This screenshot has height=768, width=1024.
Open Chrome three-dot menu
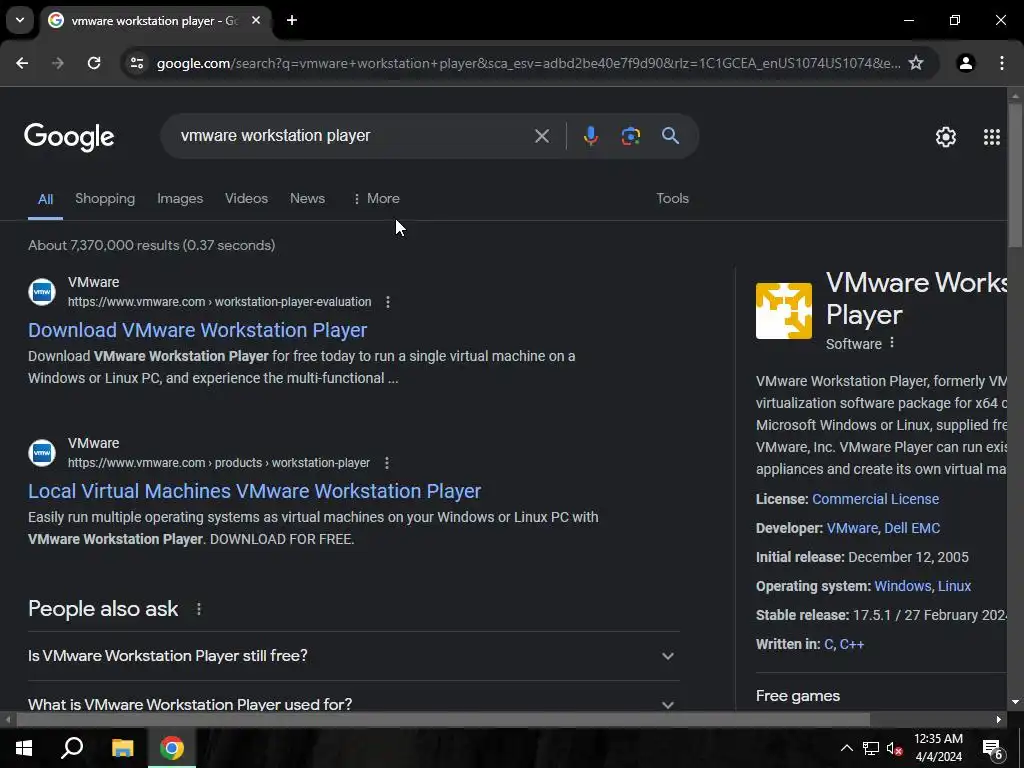1002,63
